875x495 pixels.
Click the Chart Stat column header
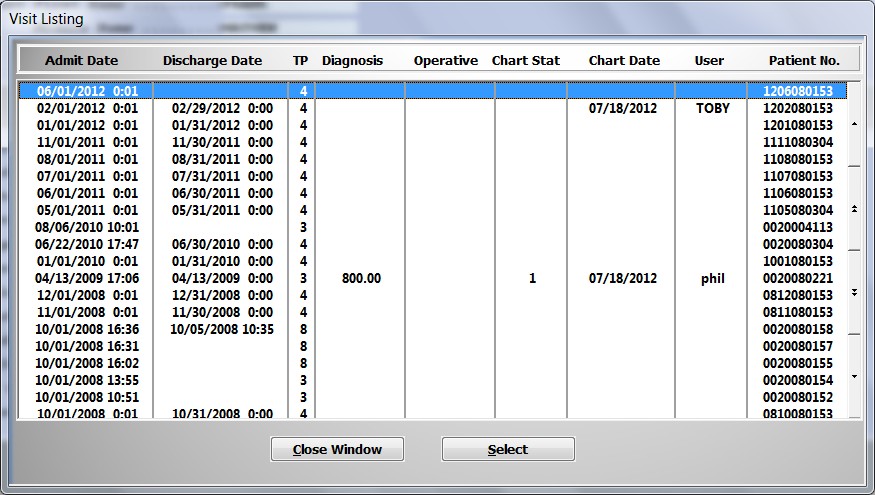pyautogui.click(x=526, y=60)
